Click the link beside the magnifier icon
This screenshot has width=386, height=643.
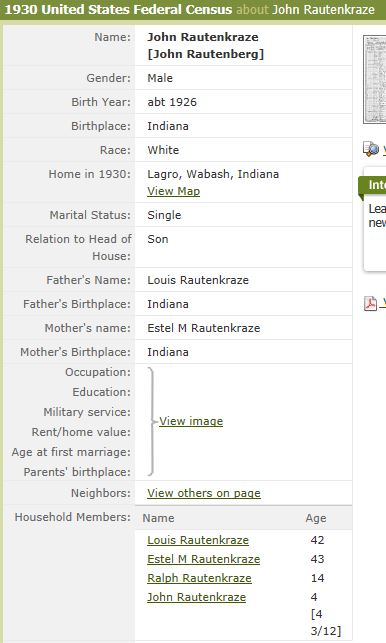click(384, 150)
